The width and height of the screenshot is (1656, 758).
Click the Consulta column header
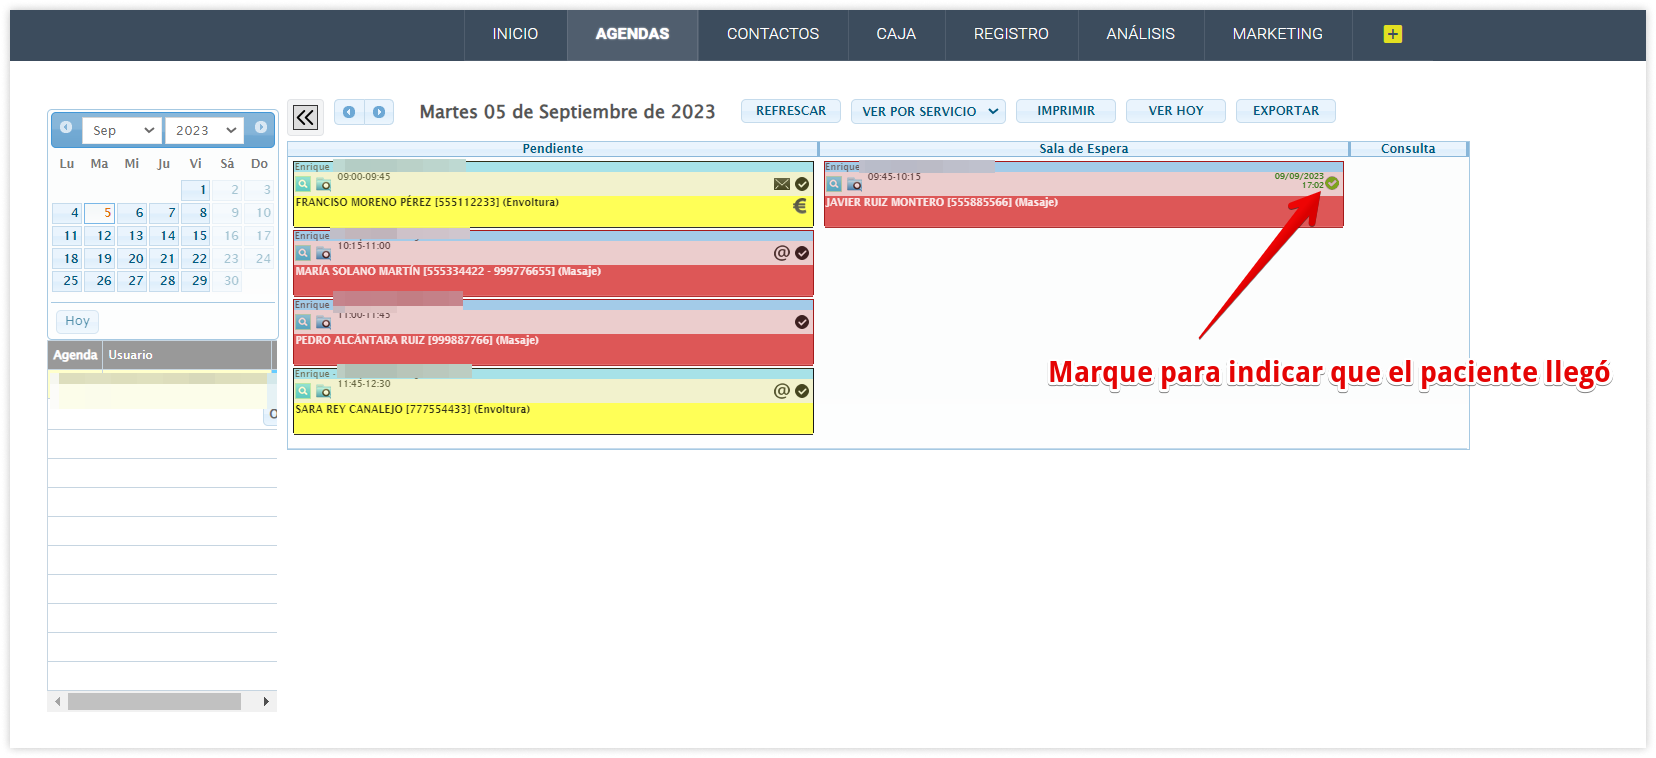(1408, 149)
